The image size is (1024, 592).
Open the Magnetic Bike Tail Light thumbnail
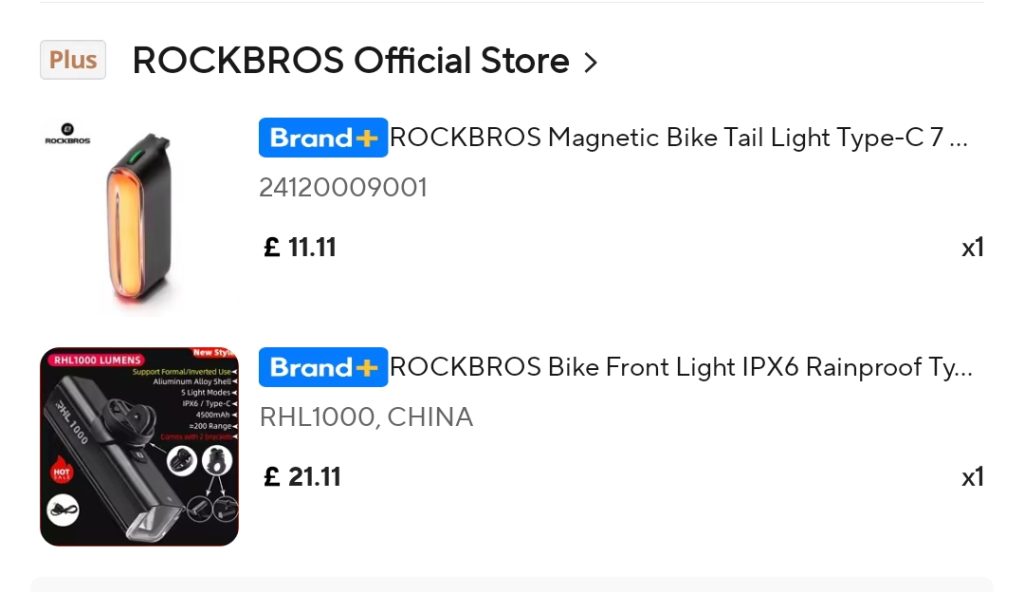pos(139,218)
